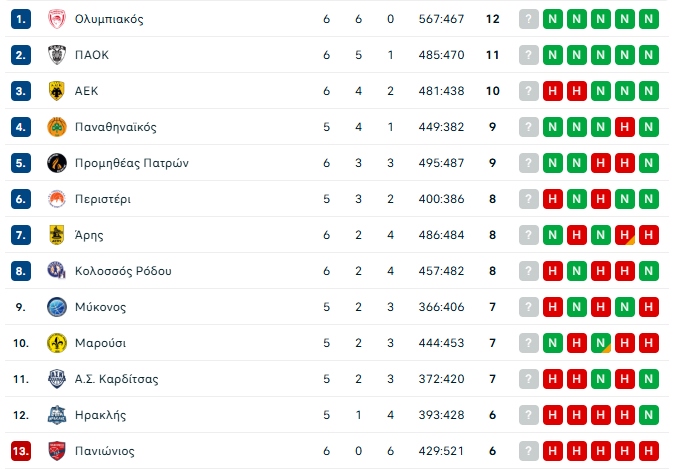677x470 pixels.
Task: Click the ΠΑΟΚ team logo
Action: point(56,55)
